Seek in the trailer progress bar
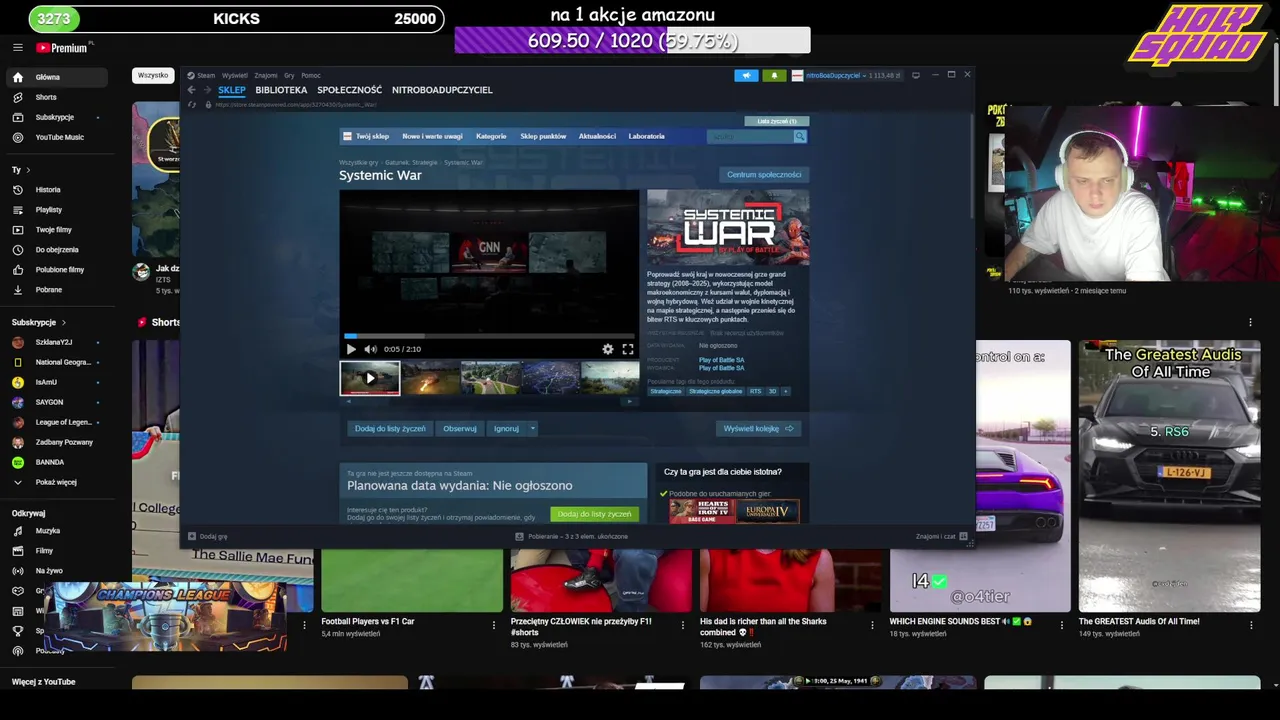1280x720 pixels. pyautogui.click(x=489, y=336)
